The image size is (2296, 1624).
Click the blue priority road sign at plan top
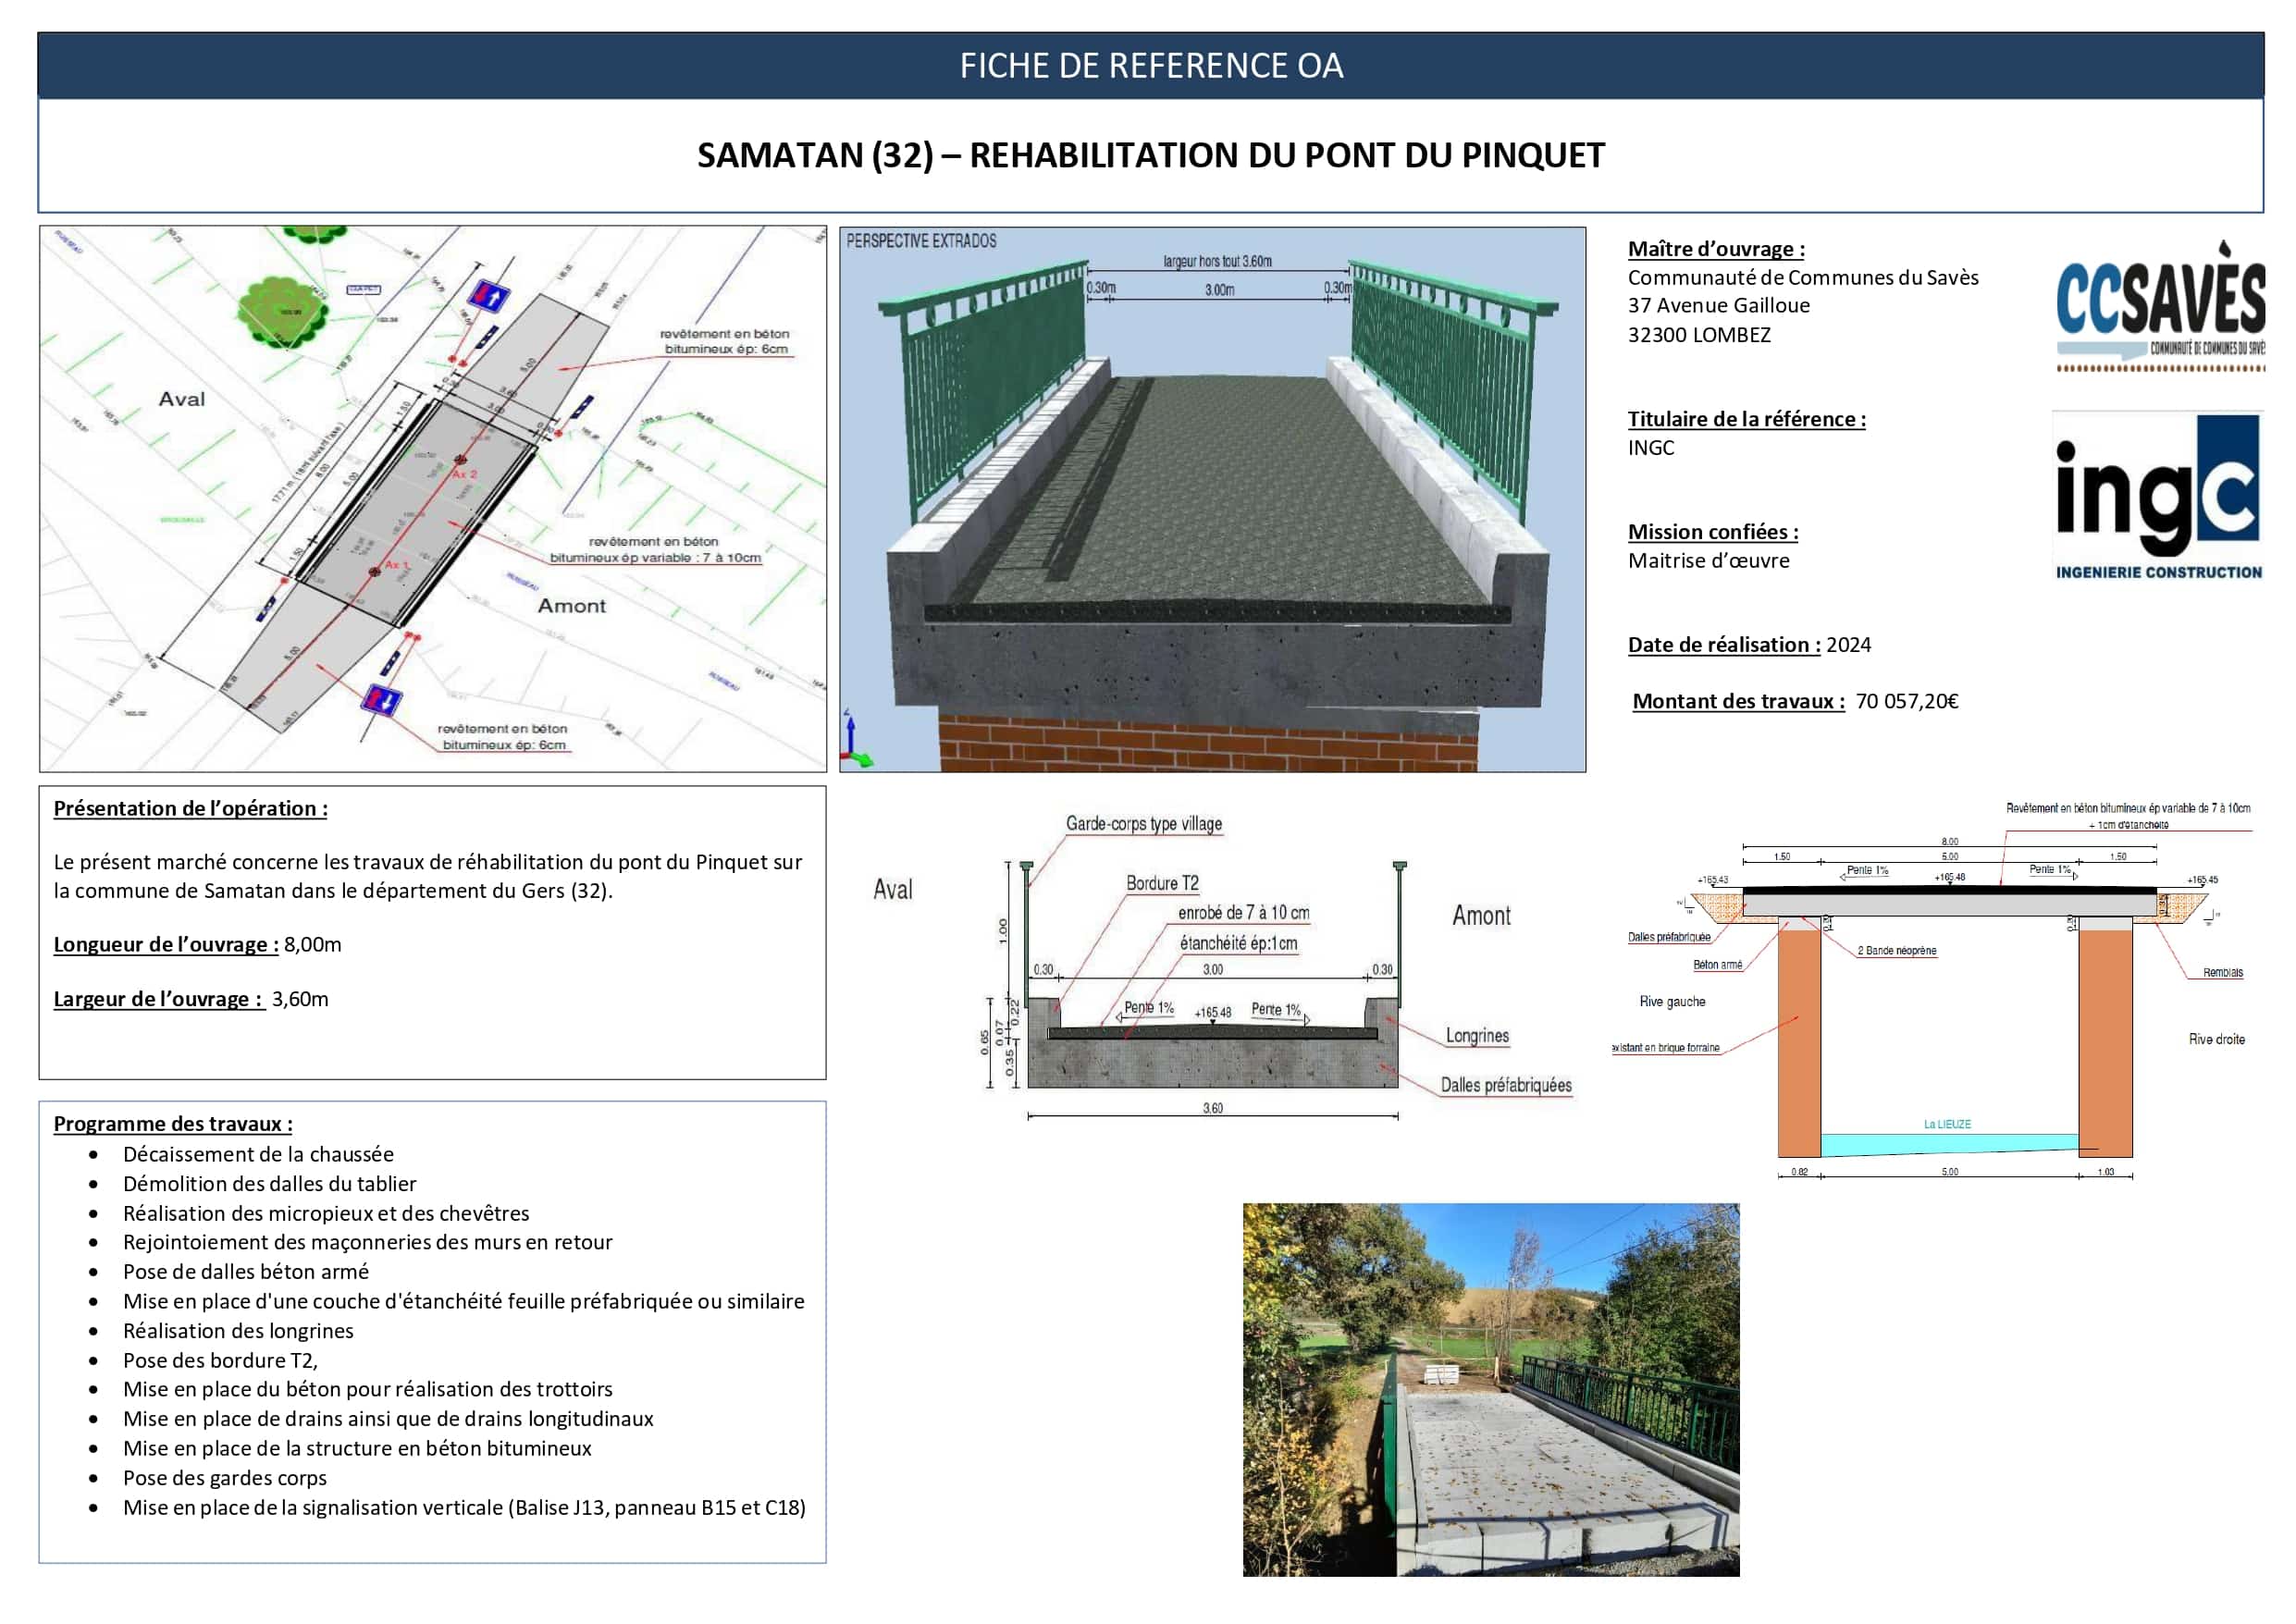coord(489,296)
